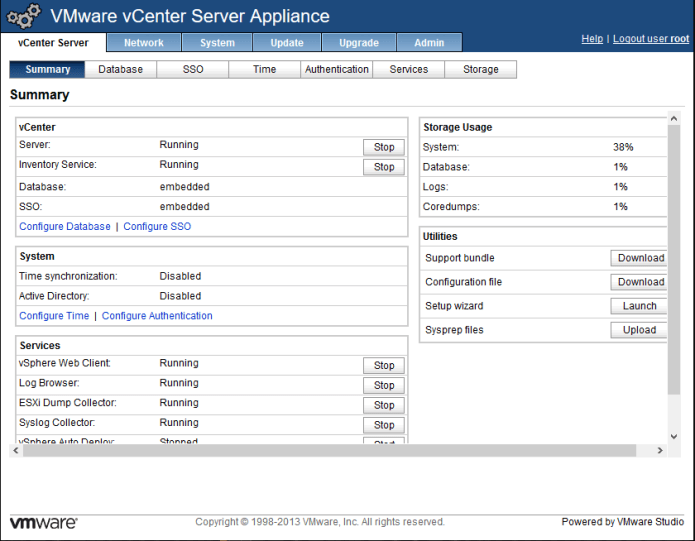
Task: Open the Admin tab
Action: [429, 43]
